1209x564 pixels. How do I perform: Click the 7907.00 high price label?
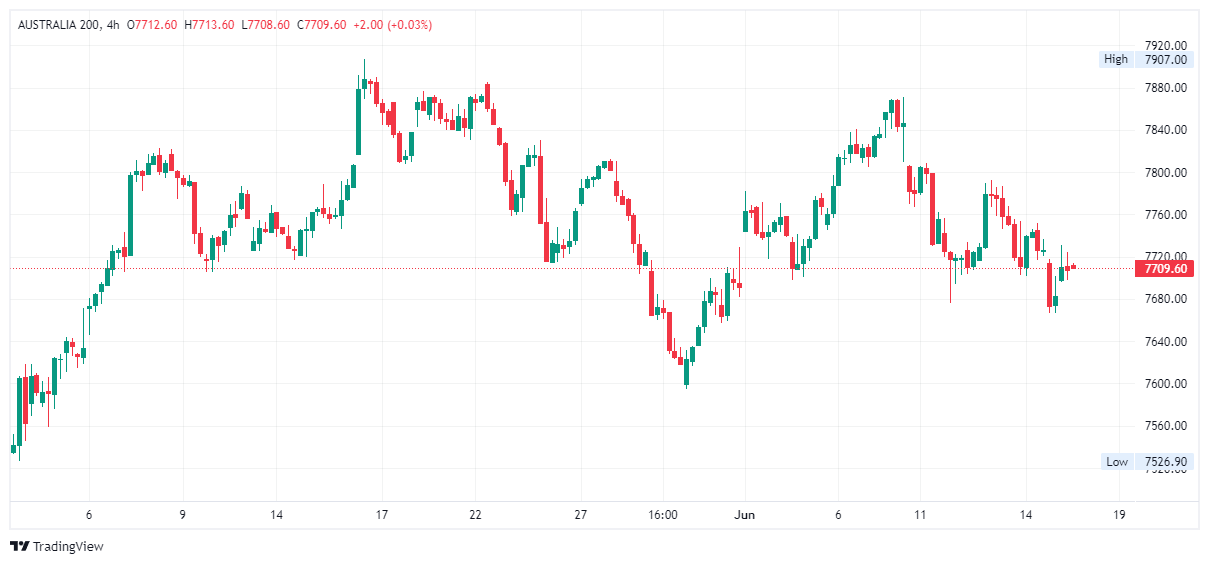pos(1166,59)
